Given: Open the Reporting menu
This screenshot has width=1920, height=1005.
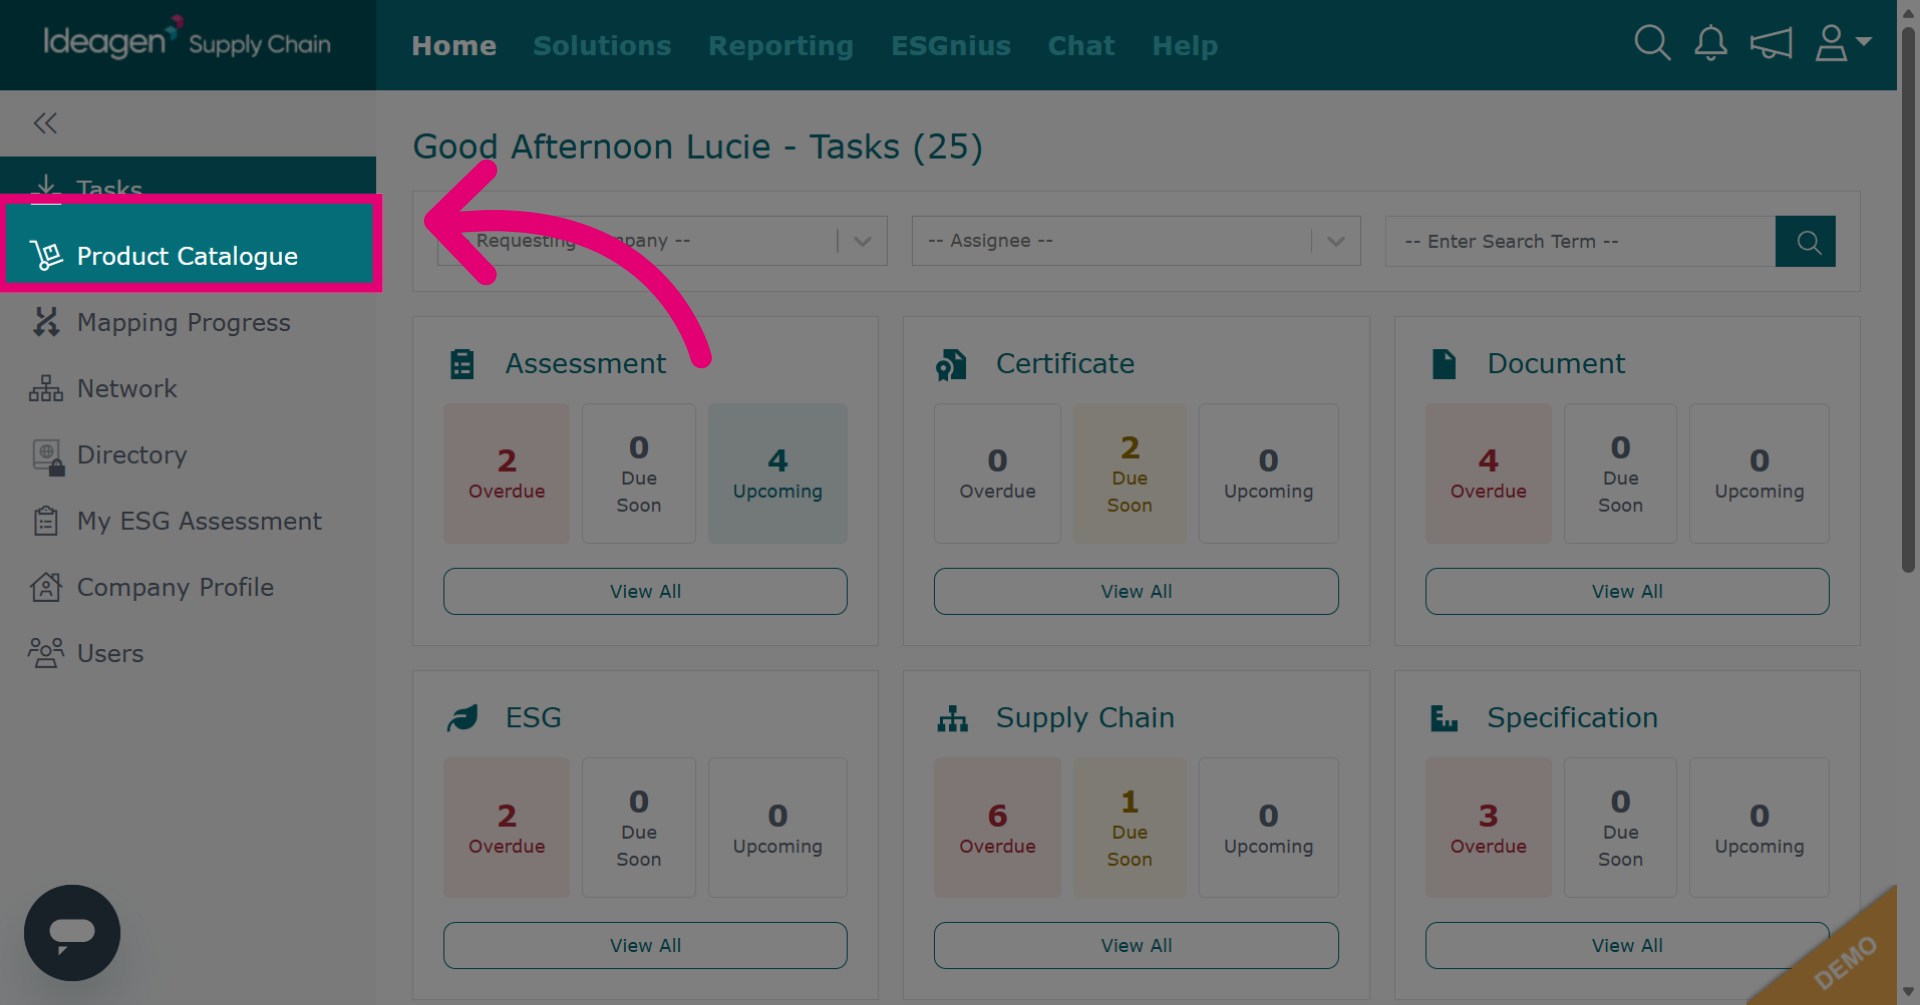Looking at the screenshot, I should [x=781, y=46].
